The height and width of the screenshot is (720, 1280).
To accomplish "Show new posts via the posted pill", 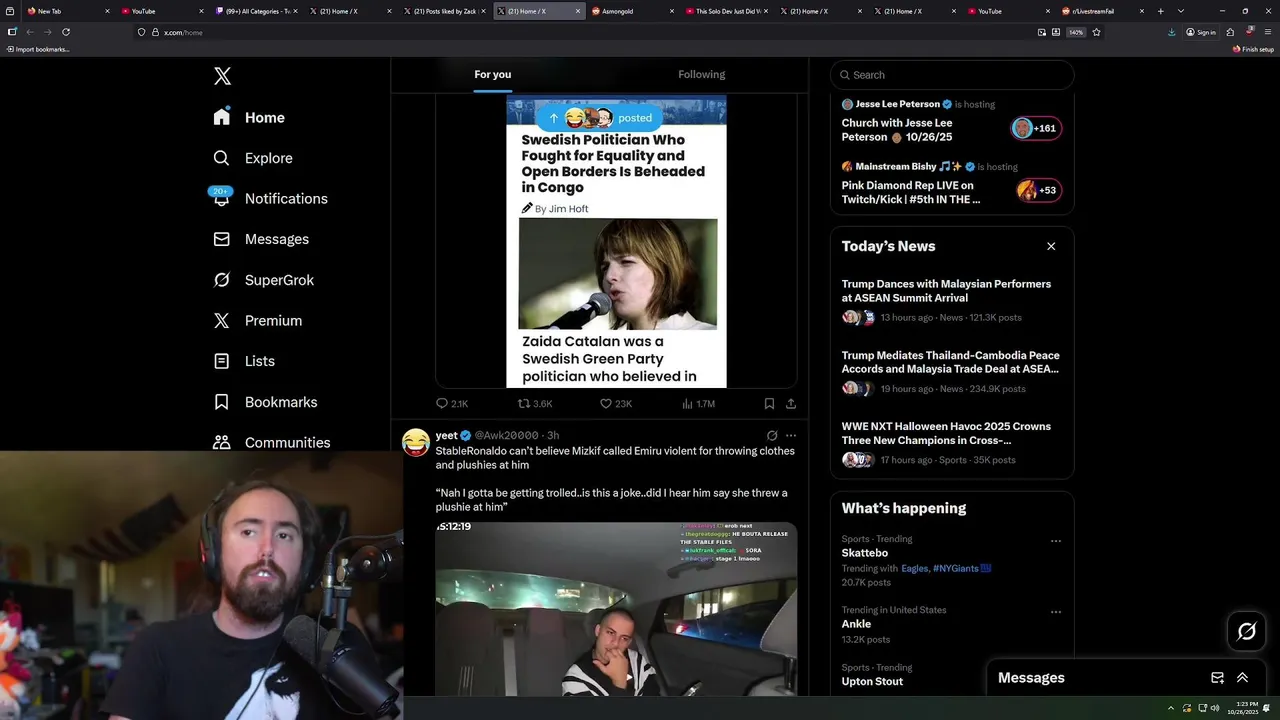I will pyautogui.click(x=599, y=118).
